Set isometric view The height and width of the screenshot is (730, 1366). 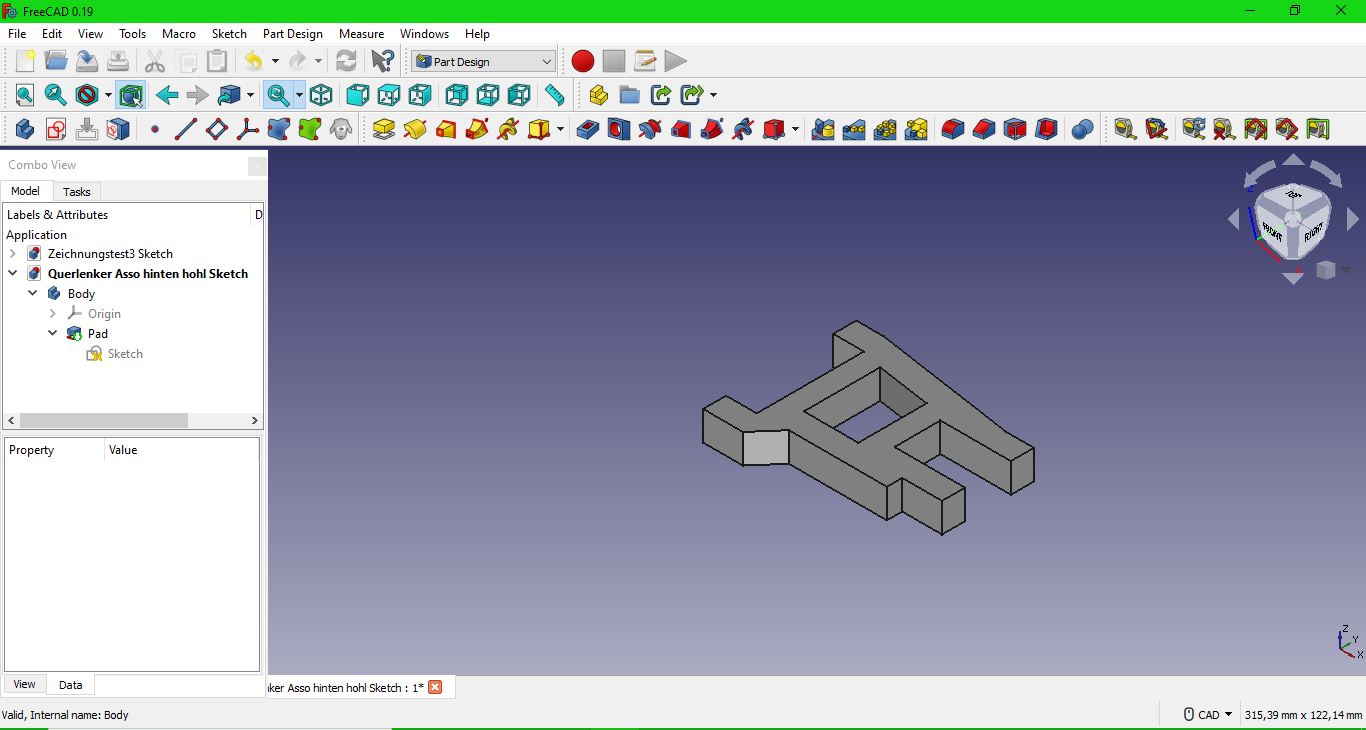click(321, 95)
